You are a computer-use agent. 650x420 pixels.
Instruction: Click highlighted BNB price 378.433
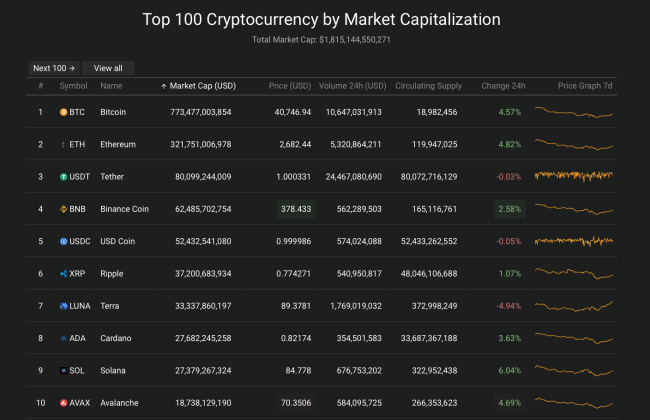(x=296, y=209)
